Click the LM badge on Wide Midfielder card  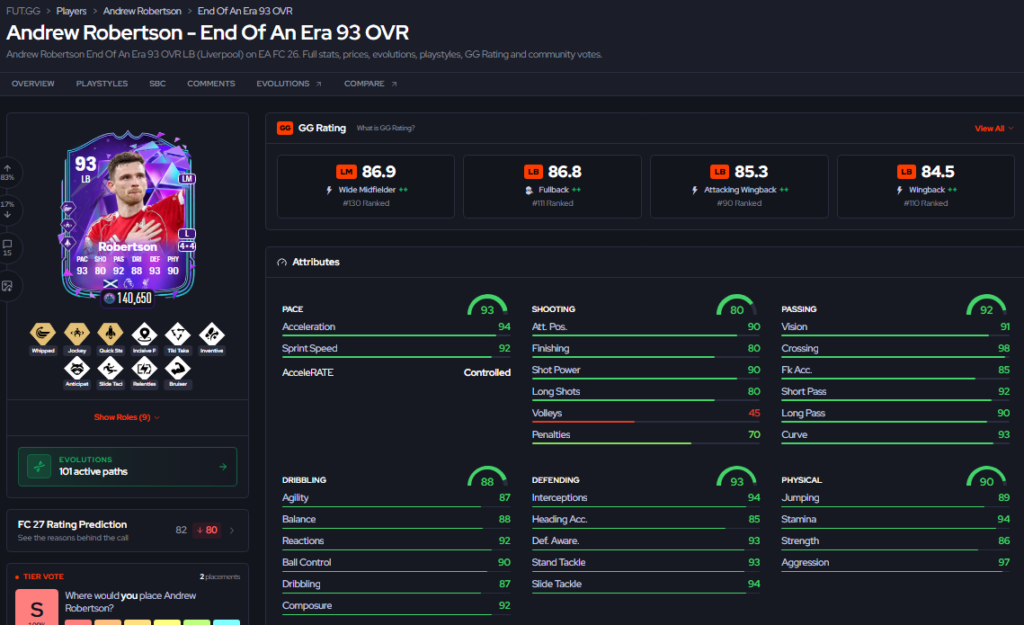tap(346, 172)
